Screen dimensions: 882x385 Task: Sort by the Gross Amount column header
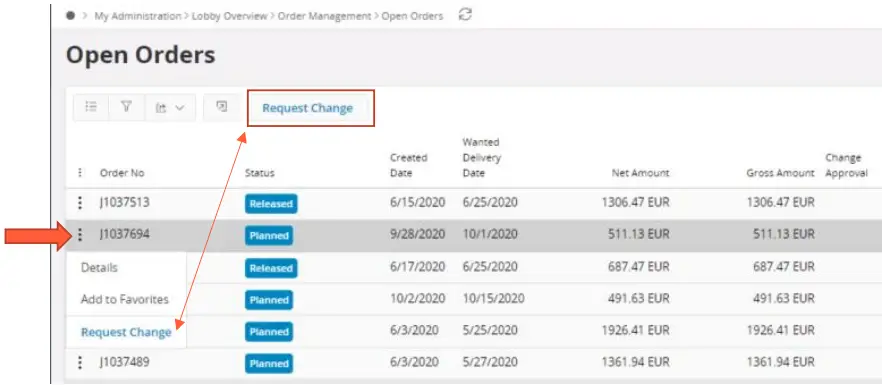tap(780, 173)
